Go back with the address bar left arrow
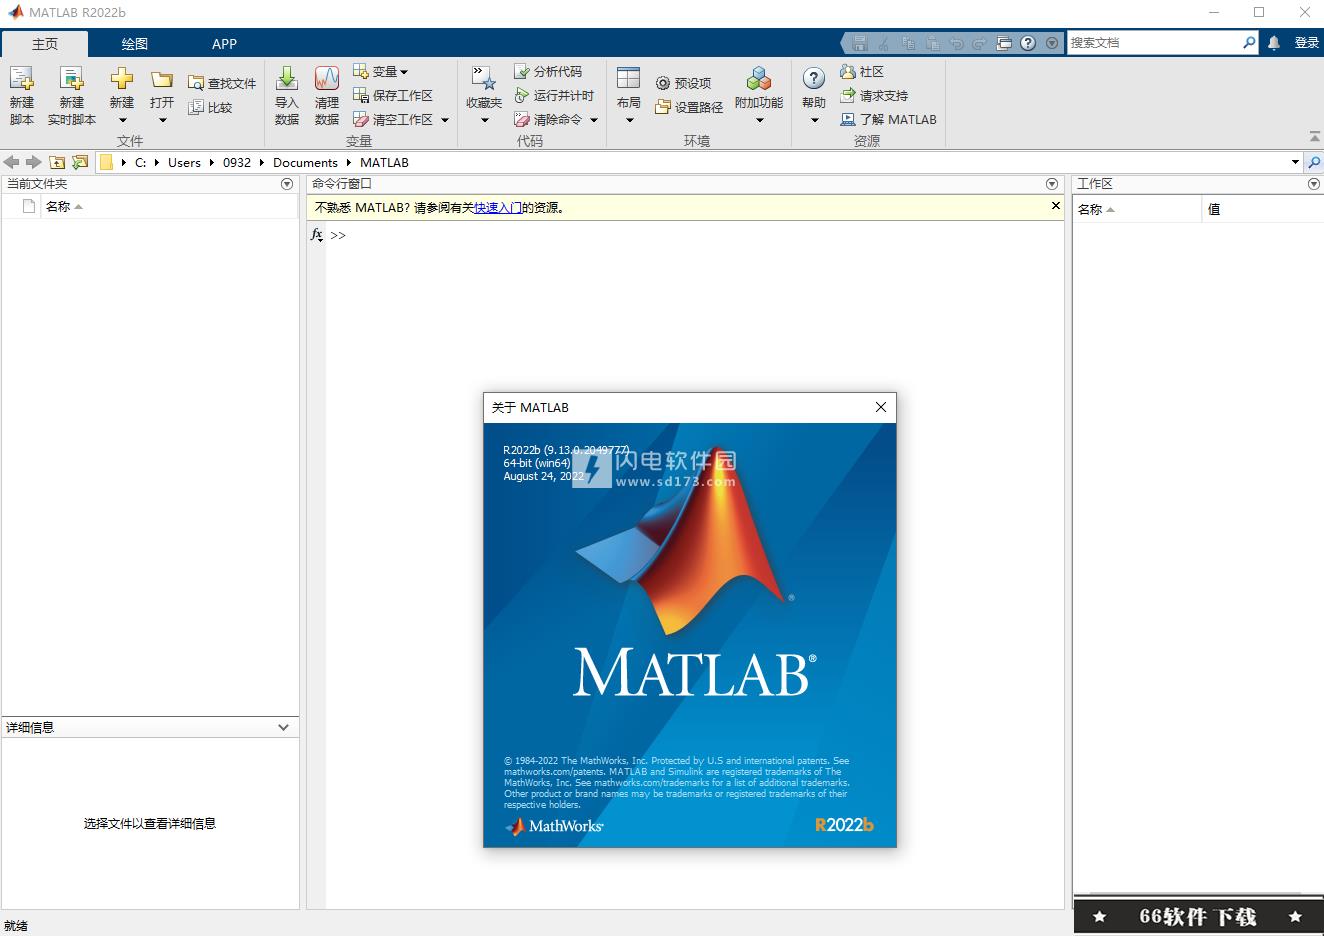Viewport: 1324px width, 936px height. click(x=12, y=162)
